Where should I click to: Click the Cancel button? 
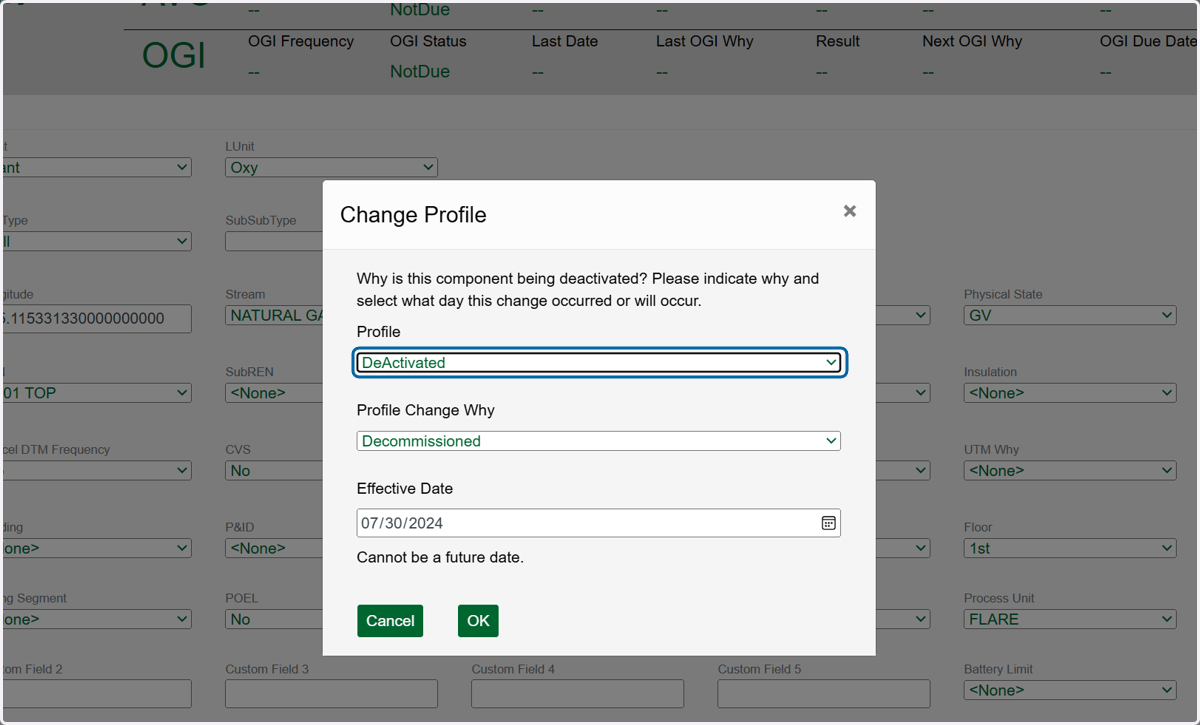click(x=390, y=621)
